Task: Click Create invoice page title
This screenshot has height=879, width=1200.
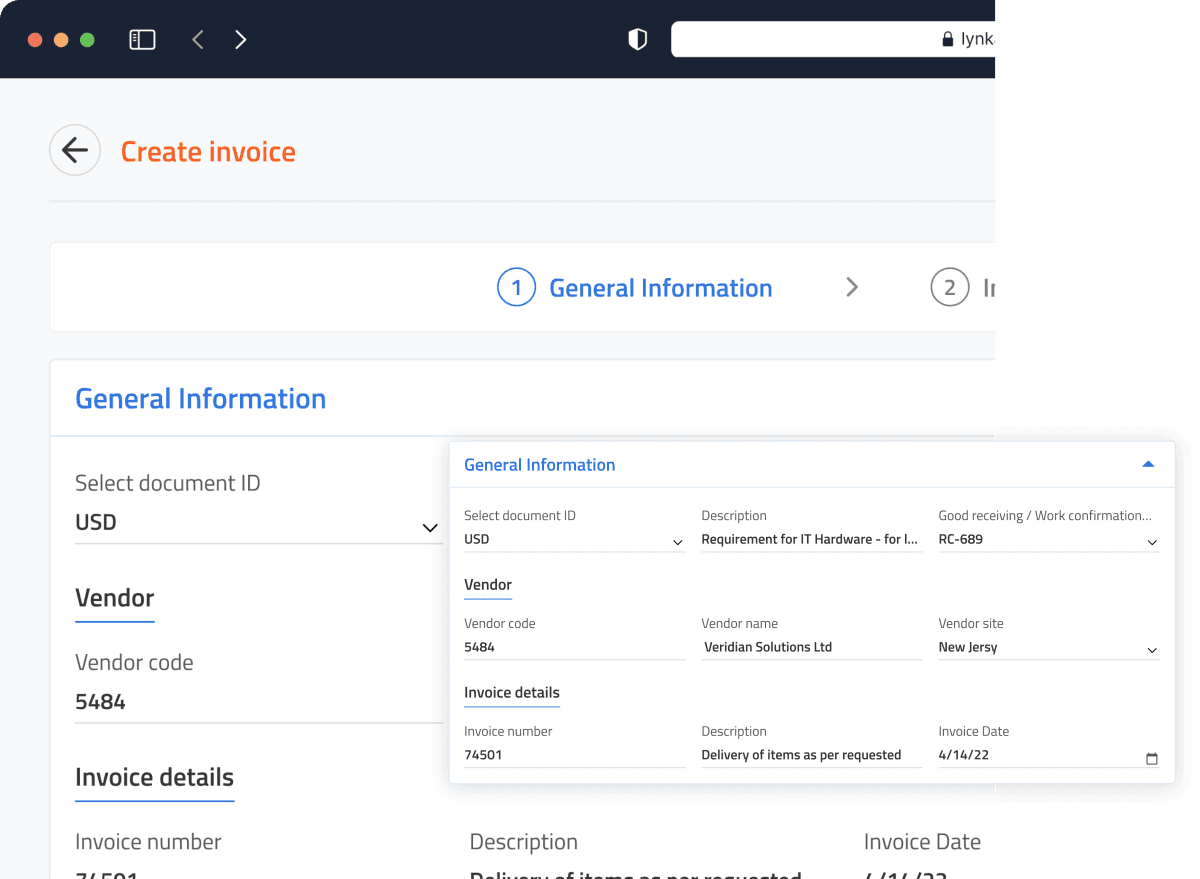Action: coord(208,152)
